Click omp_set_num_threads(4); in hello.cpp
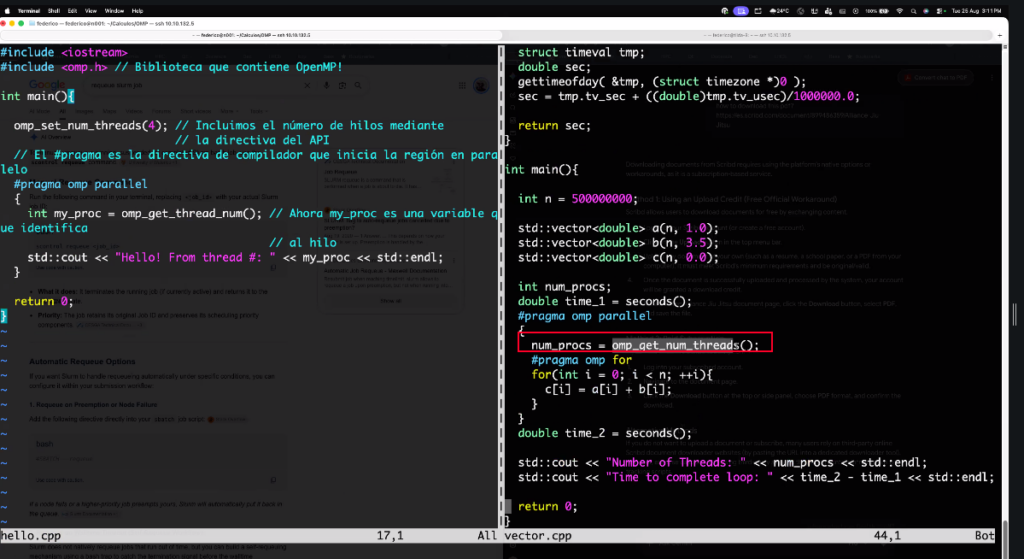 [x=91, y=125]
